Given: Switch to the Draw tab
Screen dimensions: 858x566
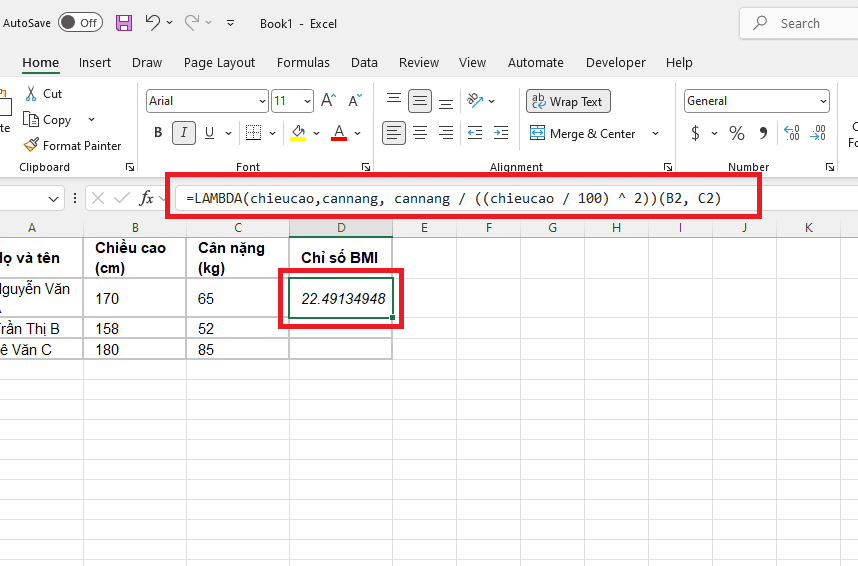Looking at the screenshot, I should (147, 62).
